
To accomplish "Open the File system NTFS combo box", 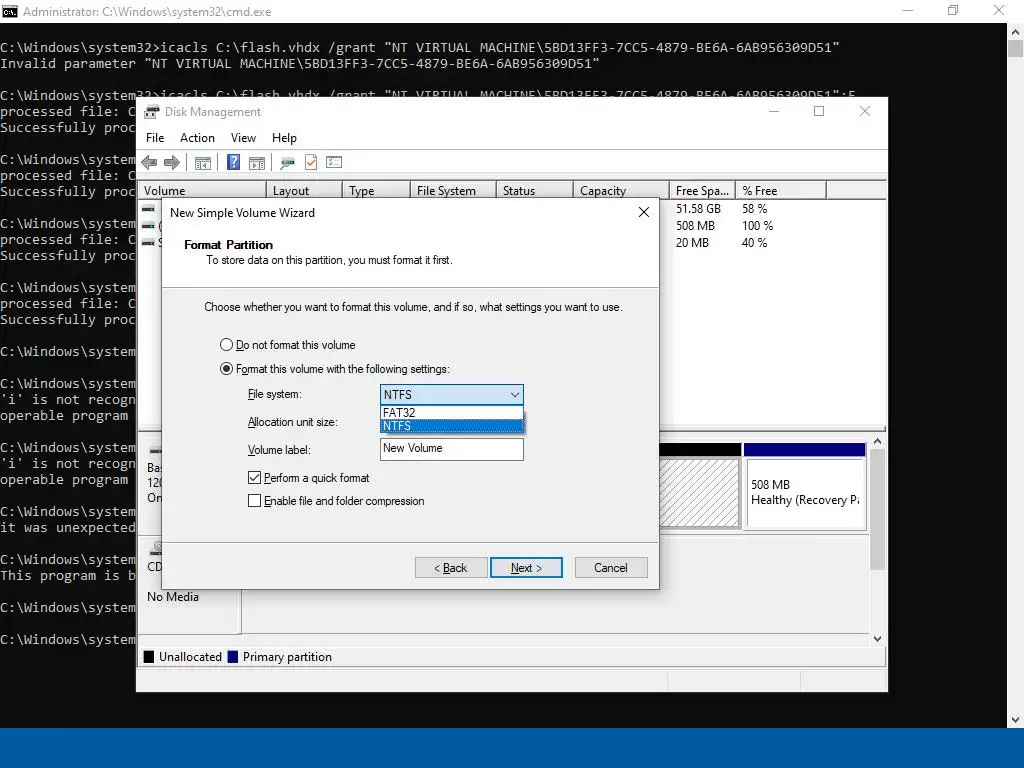I will pos(452,394).
